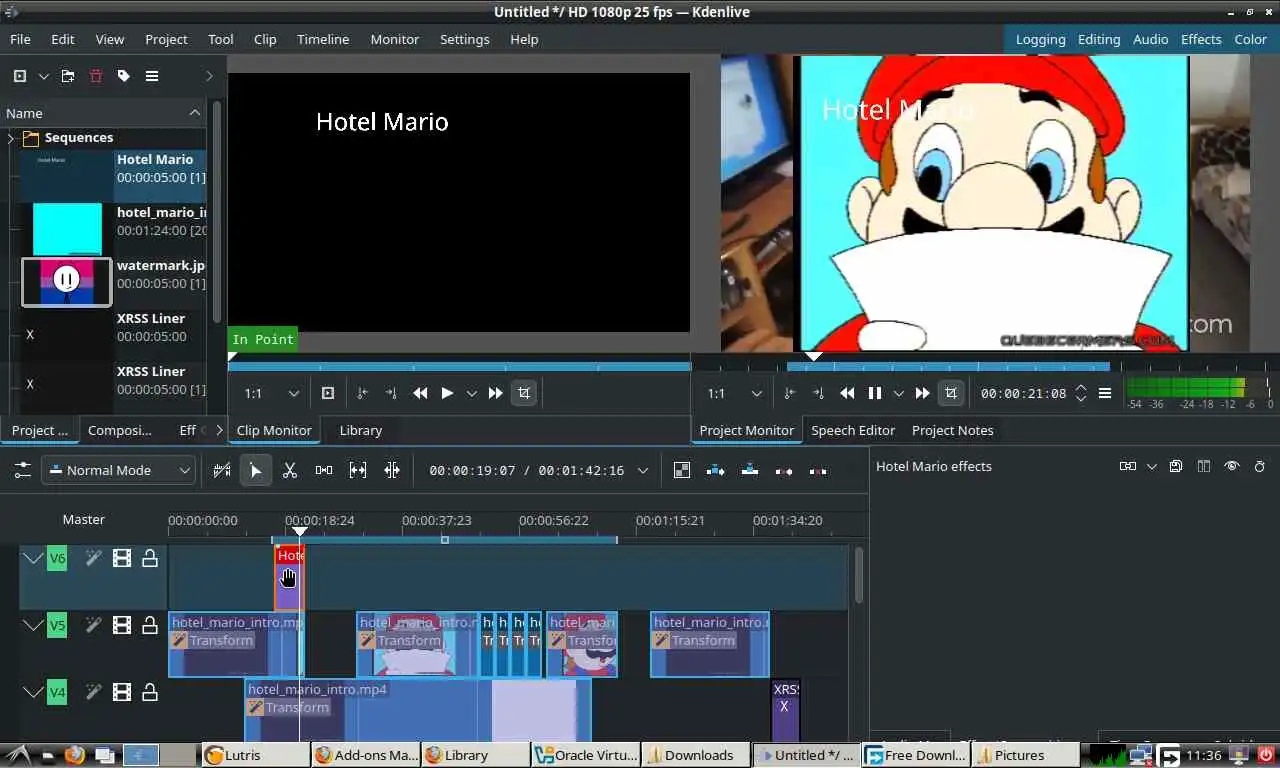This screenshot has width=1280, height=768.
Task: Click the Mix Clips icon in timeline toolbar
Action: click(682, 470)
